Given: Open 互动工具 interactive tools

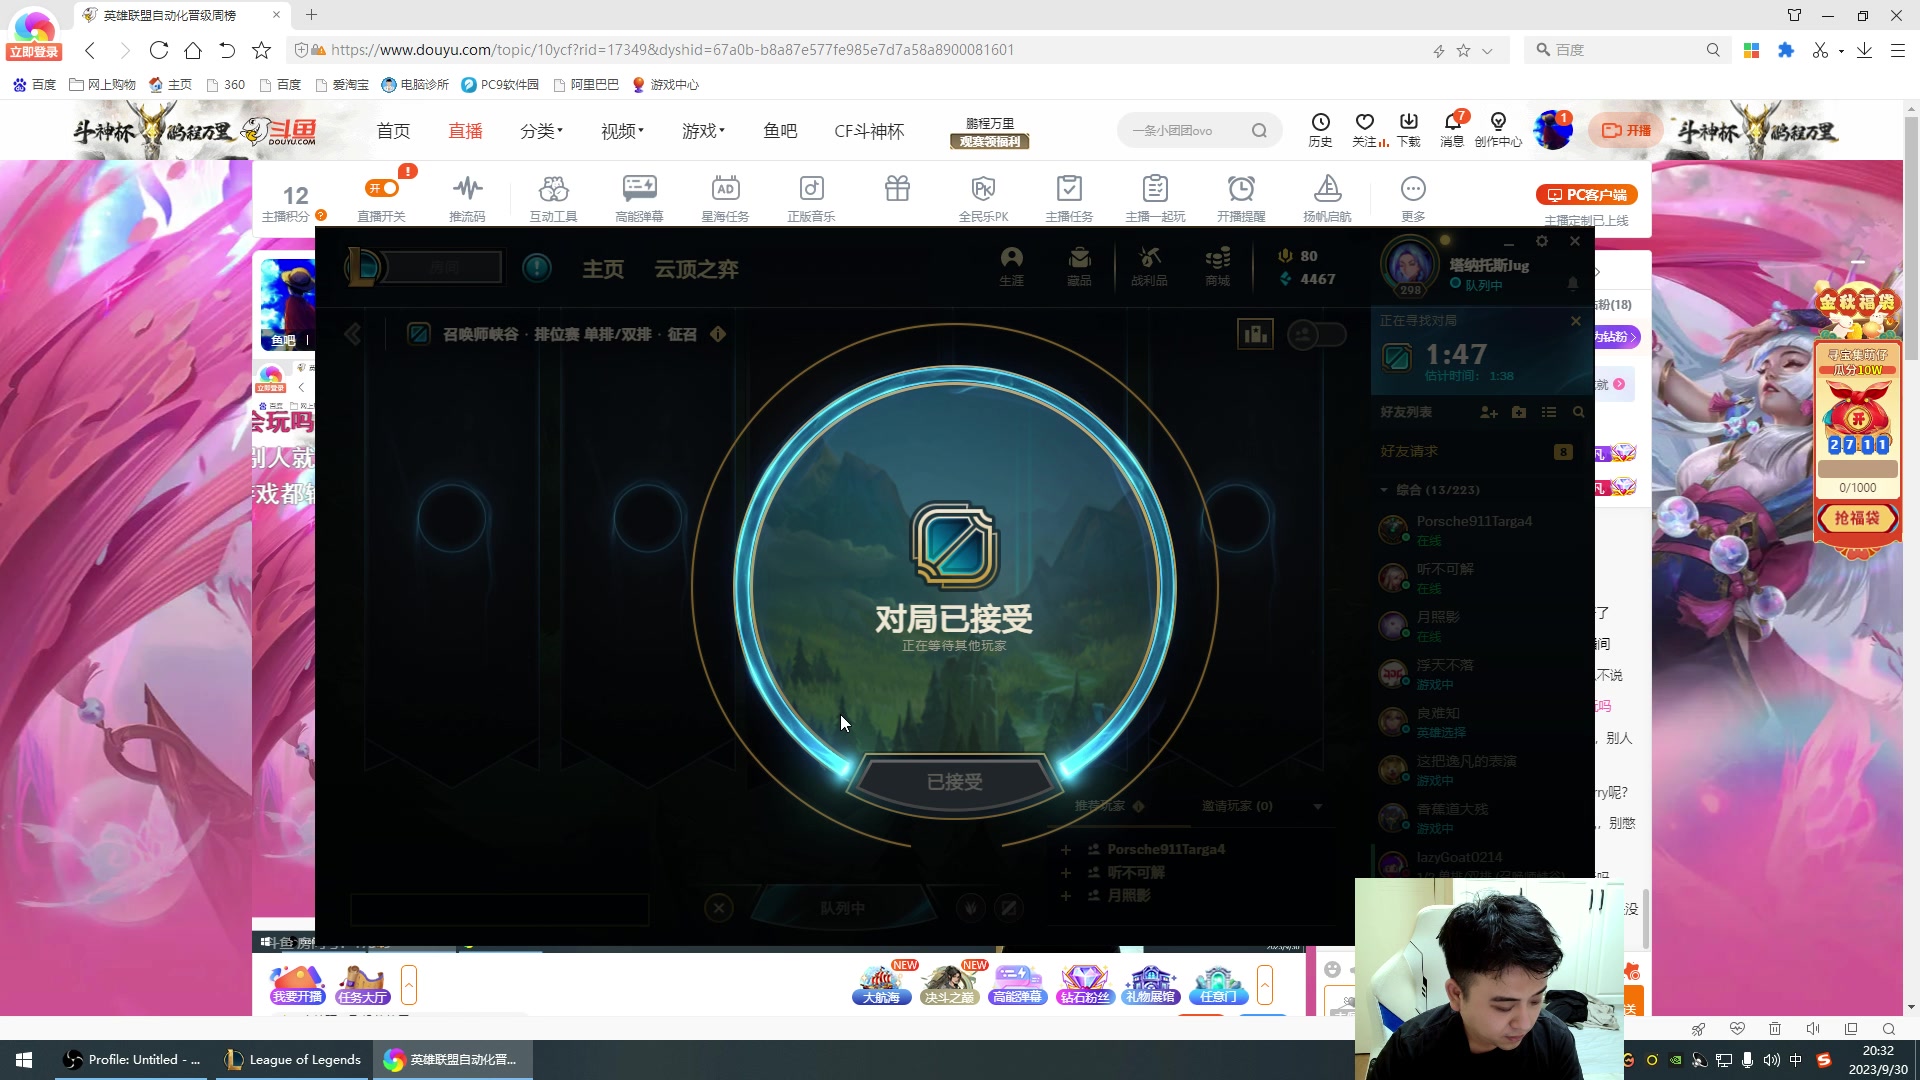Looking at the screenshot, I should pyautogui.click(x=553, y=198).
